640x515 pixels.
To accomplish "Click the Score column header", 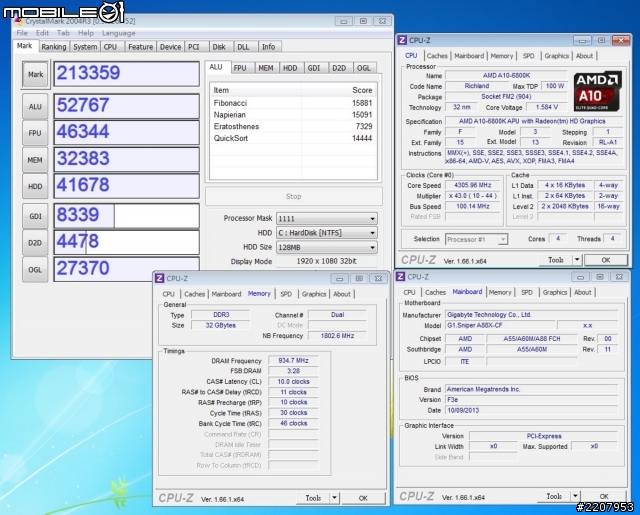I will pos(339,90).
